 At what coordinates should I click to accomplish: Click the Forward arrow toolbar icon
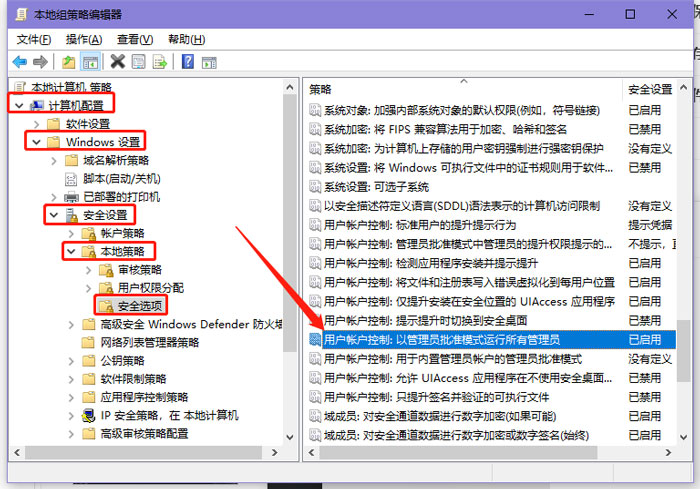click(x=40, y=62)
